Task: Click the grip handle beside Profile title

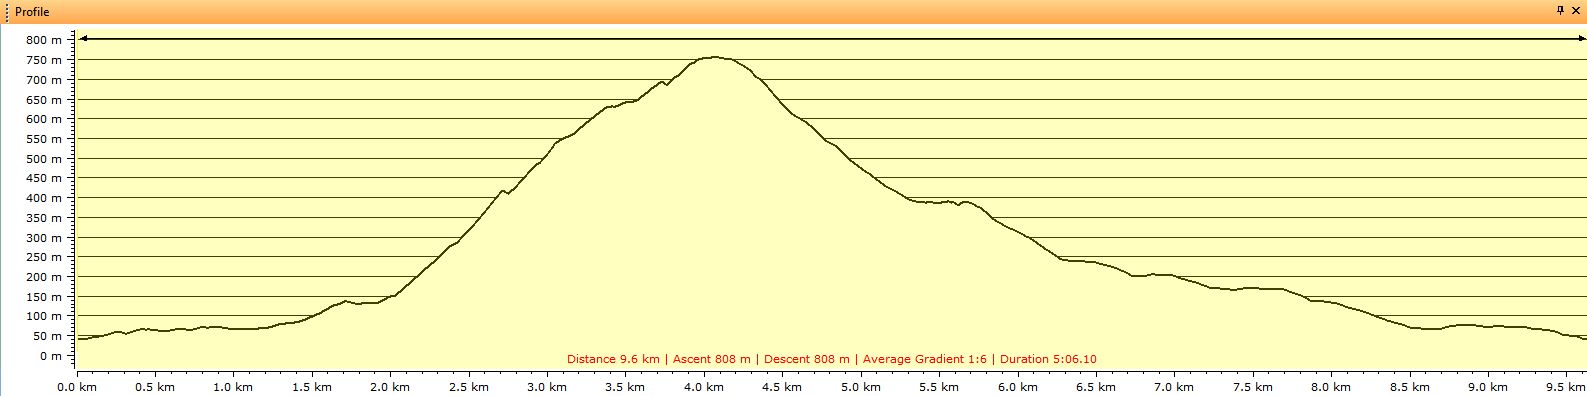Action: (7, 12)
